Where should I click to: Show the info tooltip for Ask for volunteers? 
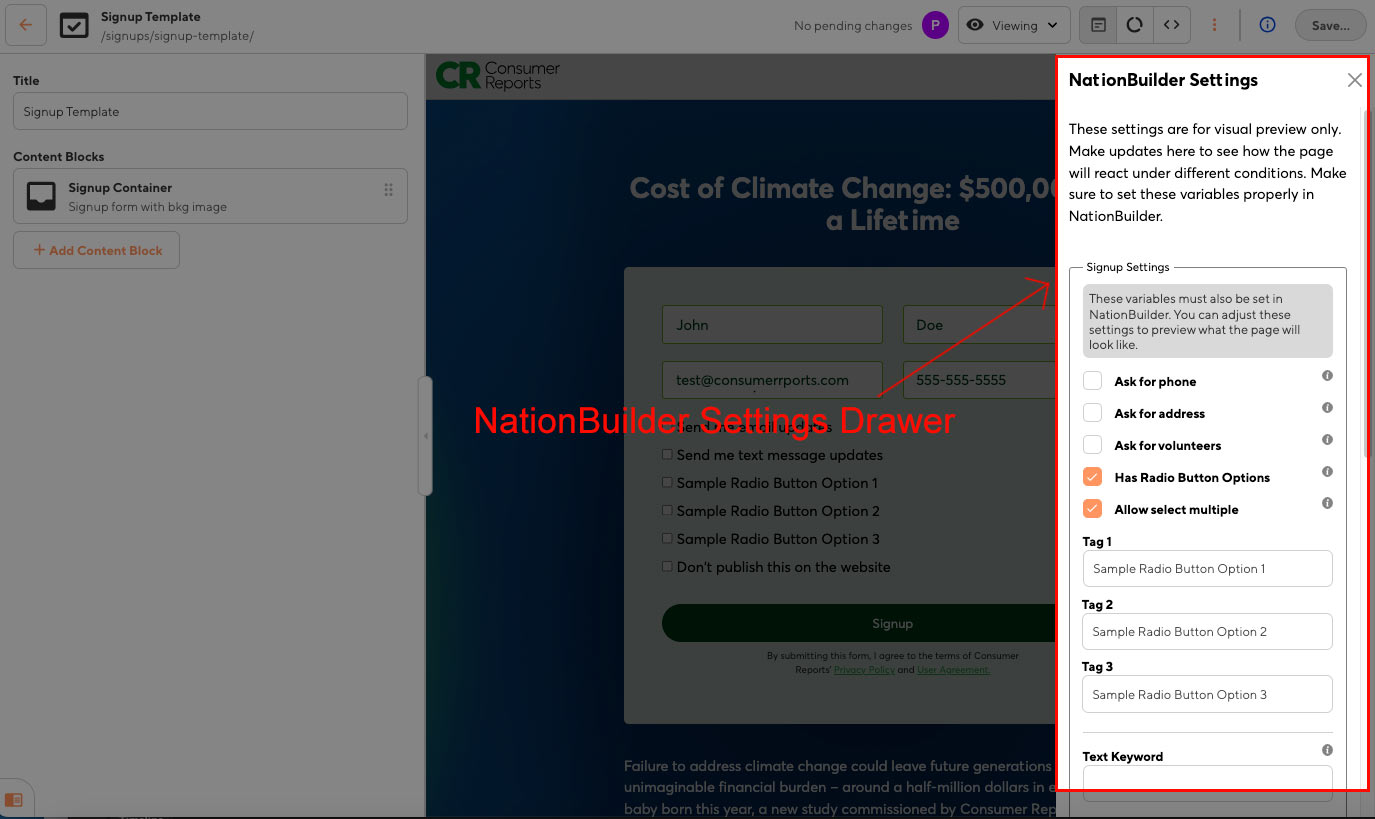pyautogui.click(x=1327, y=439)
